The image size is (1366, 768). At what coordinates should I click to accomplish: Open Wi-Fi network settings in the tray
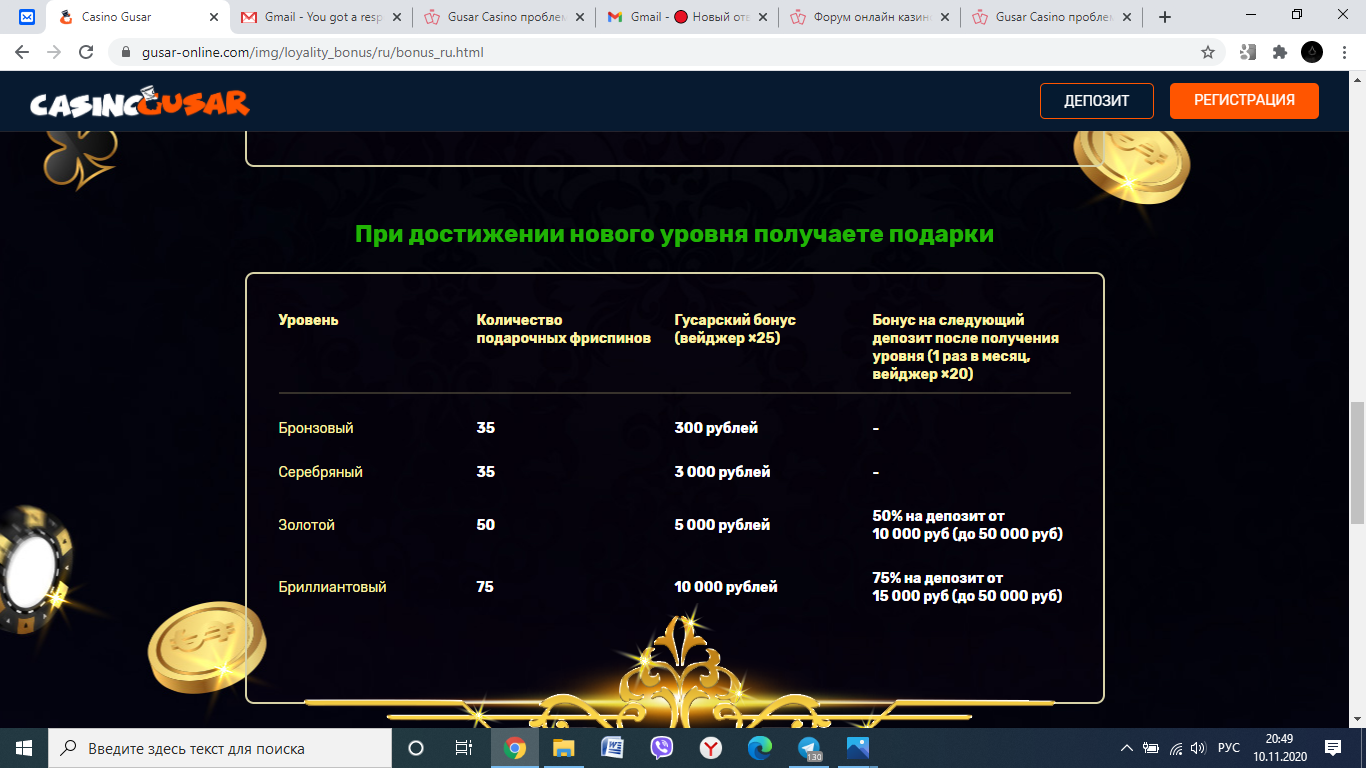click(x=1176, y=748)
